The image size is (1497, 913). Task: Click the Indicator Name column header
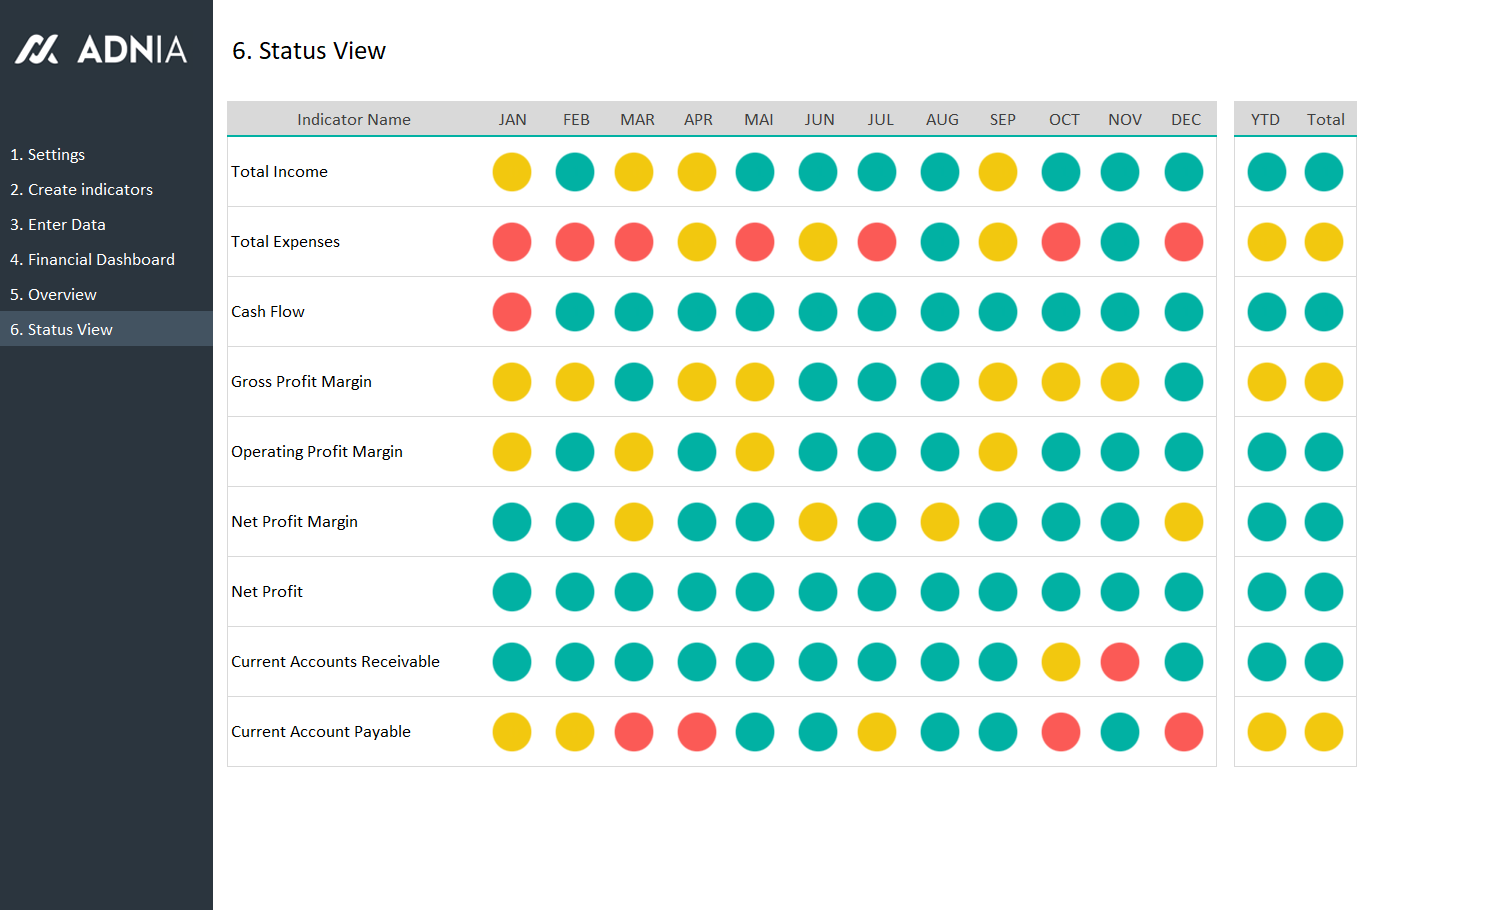[354, 120]
